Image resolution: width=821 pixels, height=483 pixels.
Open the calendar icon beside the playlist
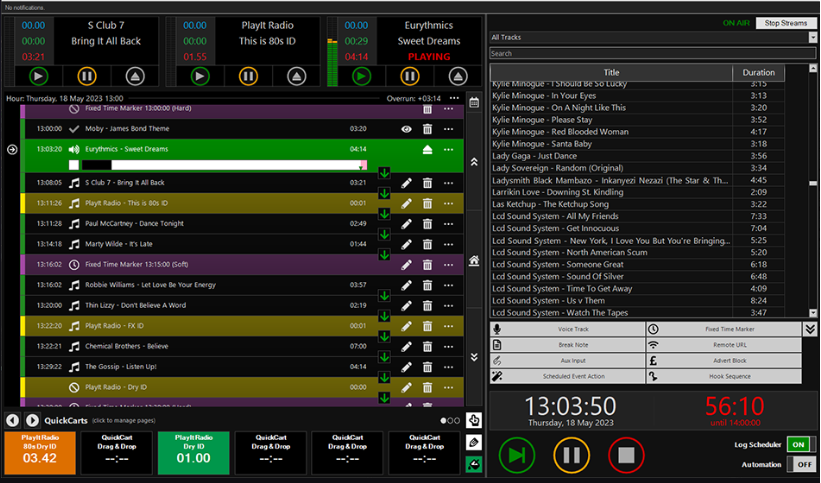coord(473,102)
